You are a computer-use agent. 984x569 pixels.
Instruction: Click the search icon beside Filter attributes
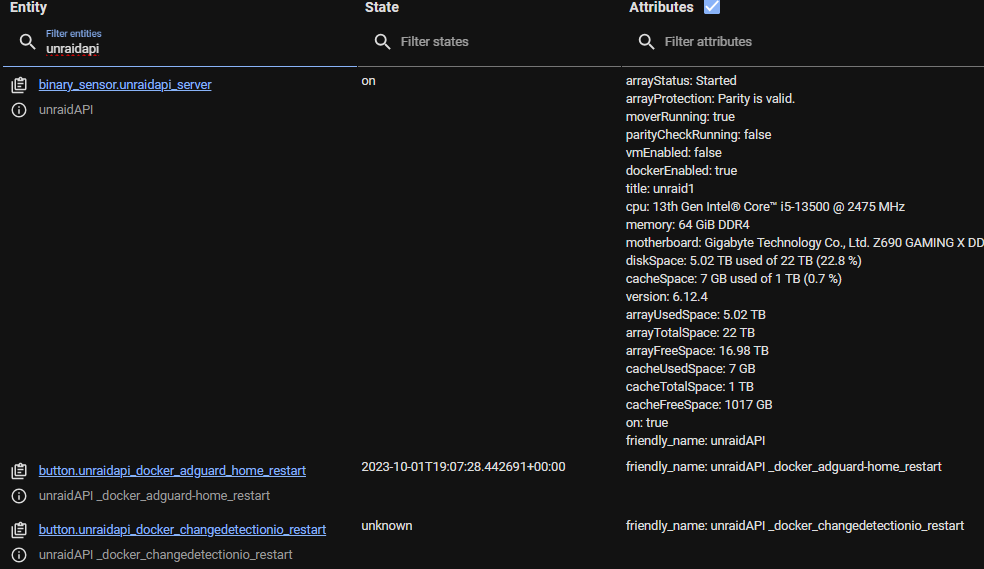(646, 42)
